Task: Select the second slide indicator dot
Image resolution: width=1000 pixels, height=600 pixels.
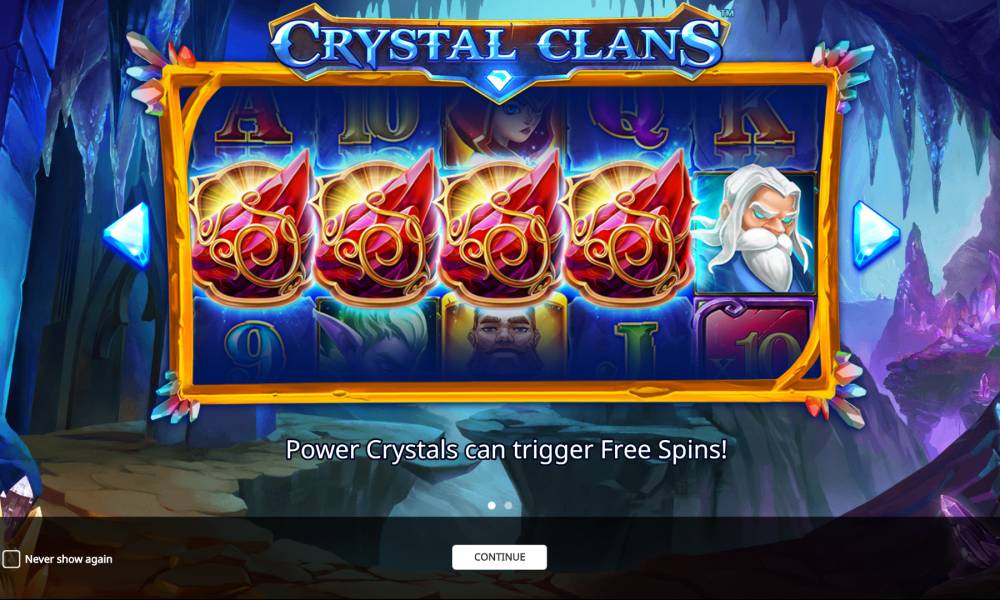Action: pos(508,505)
